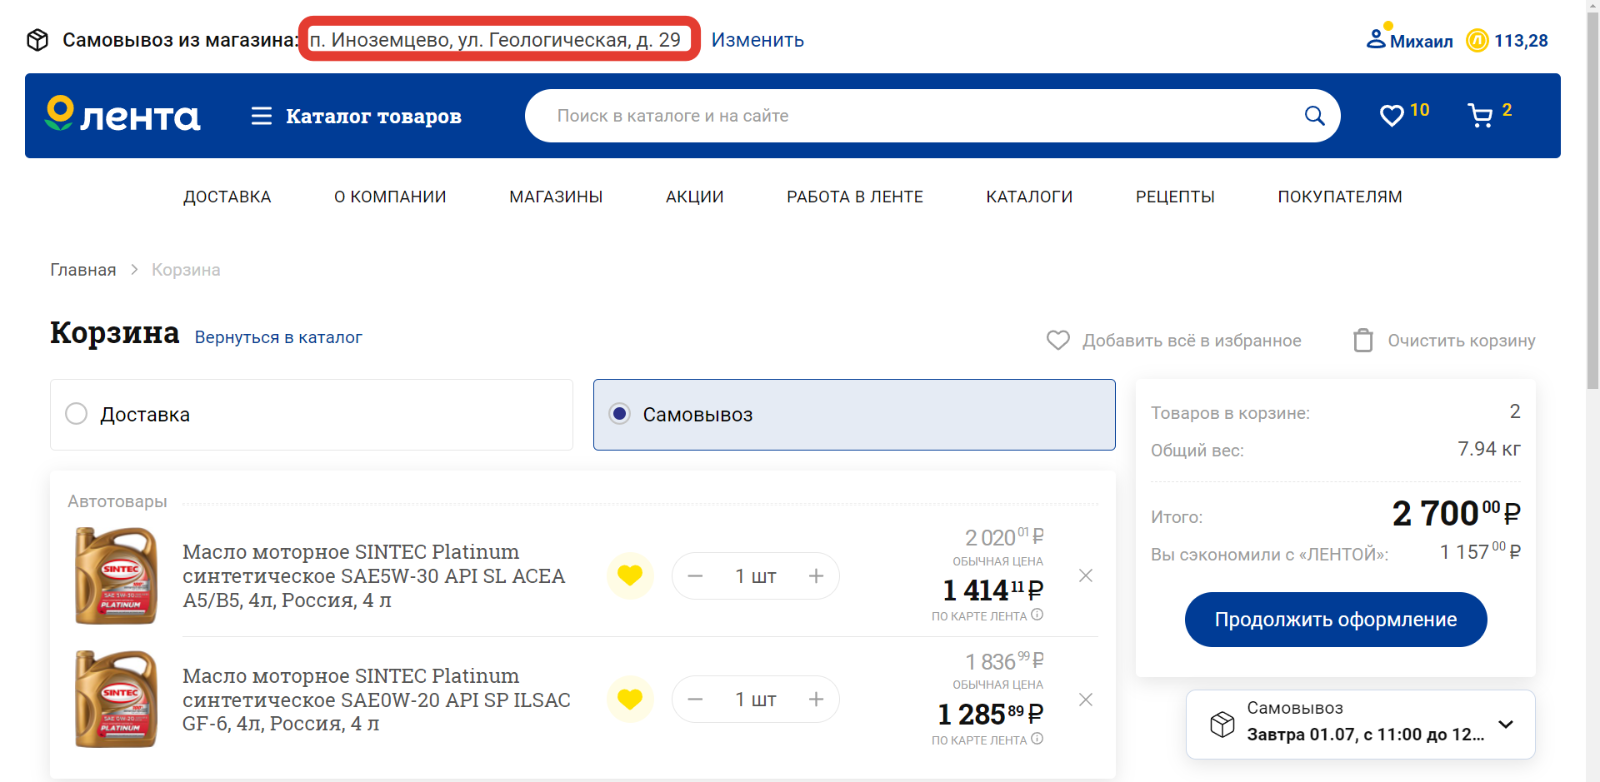Increase quantity of SAE5W-30 oil

tap(816, 576)
